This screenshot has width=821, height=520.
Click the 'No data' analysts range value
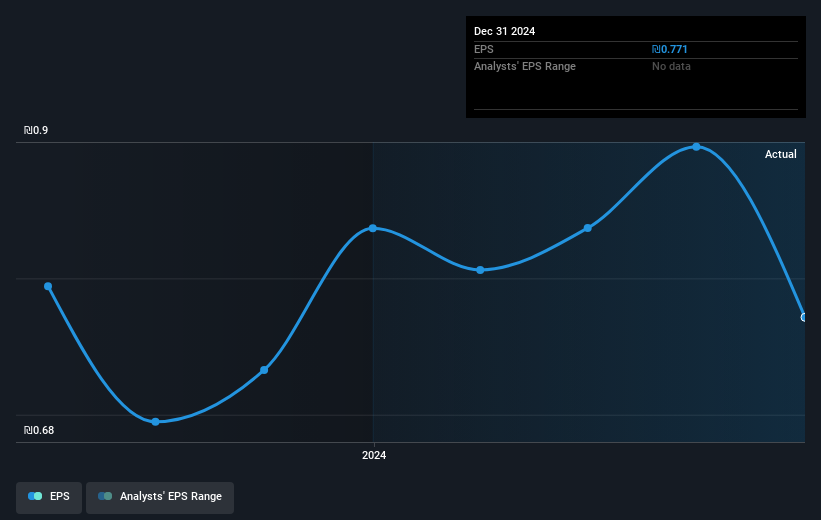pos(671,67)
